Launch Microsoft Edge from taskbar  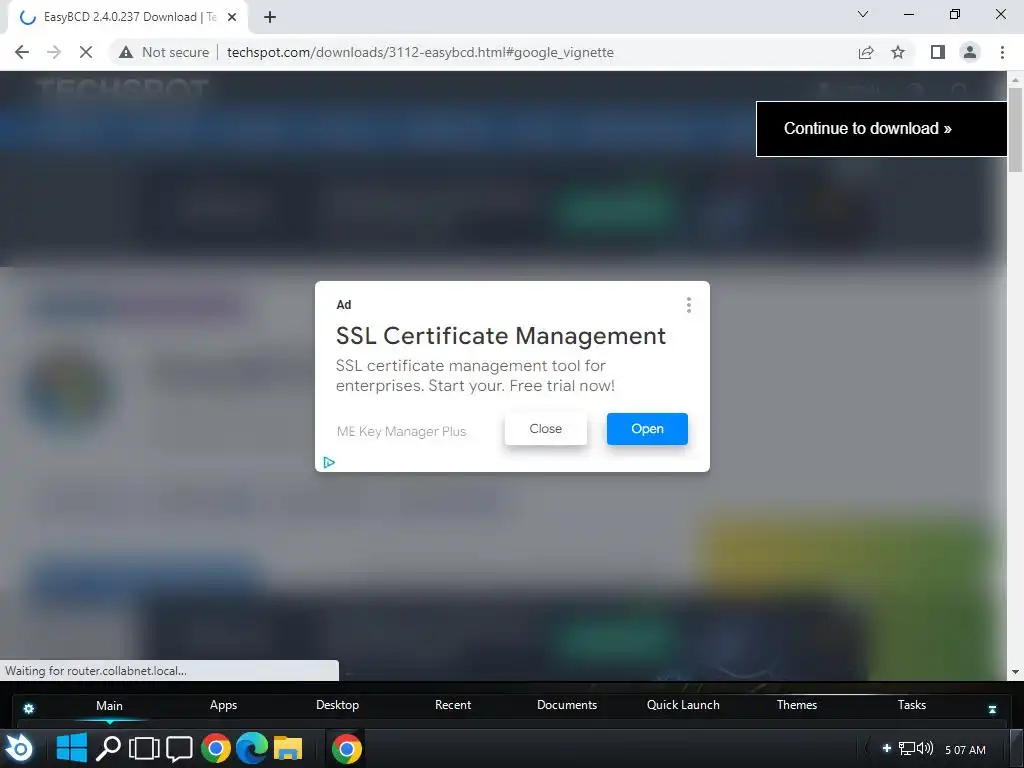click(x=251, y=748)
